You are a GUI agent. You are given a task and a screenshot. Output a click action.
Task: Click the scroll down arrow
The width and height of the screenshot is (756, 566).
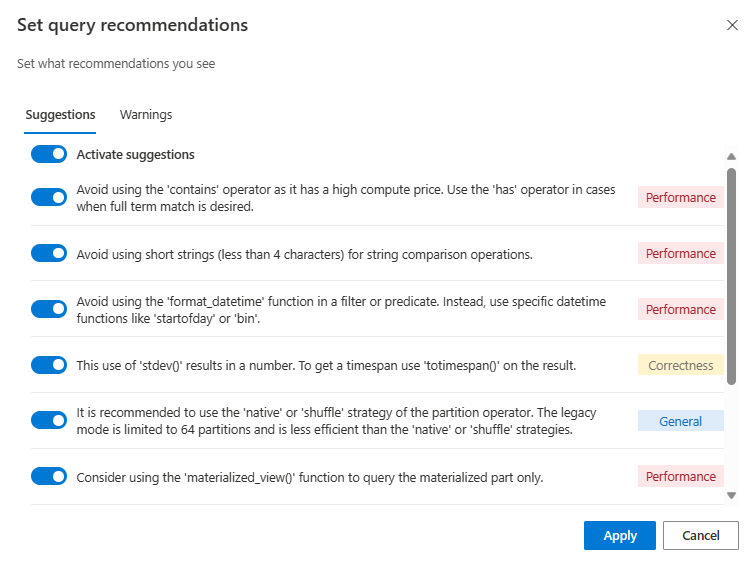(731, 495)
